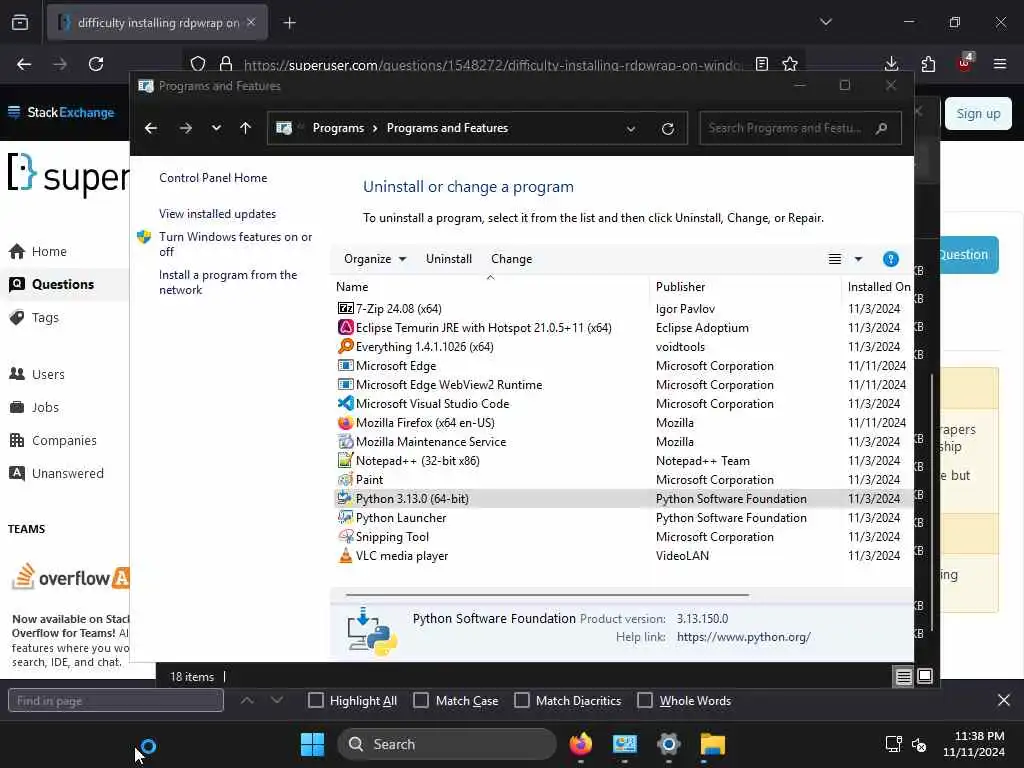Click Uninstall in the toolbar
Screen dimensions: 1024x768
(449, 259)
